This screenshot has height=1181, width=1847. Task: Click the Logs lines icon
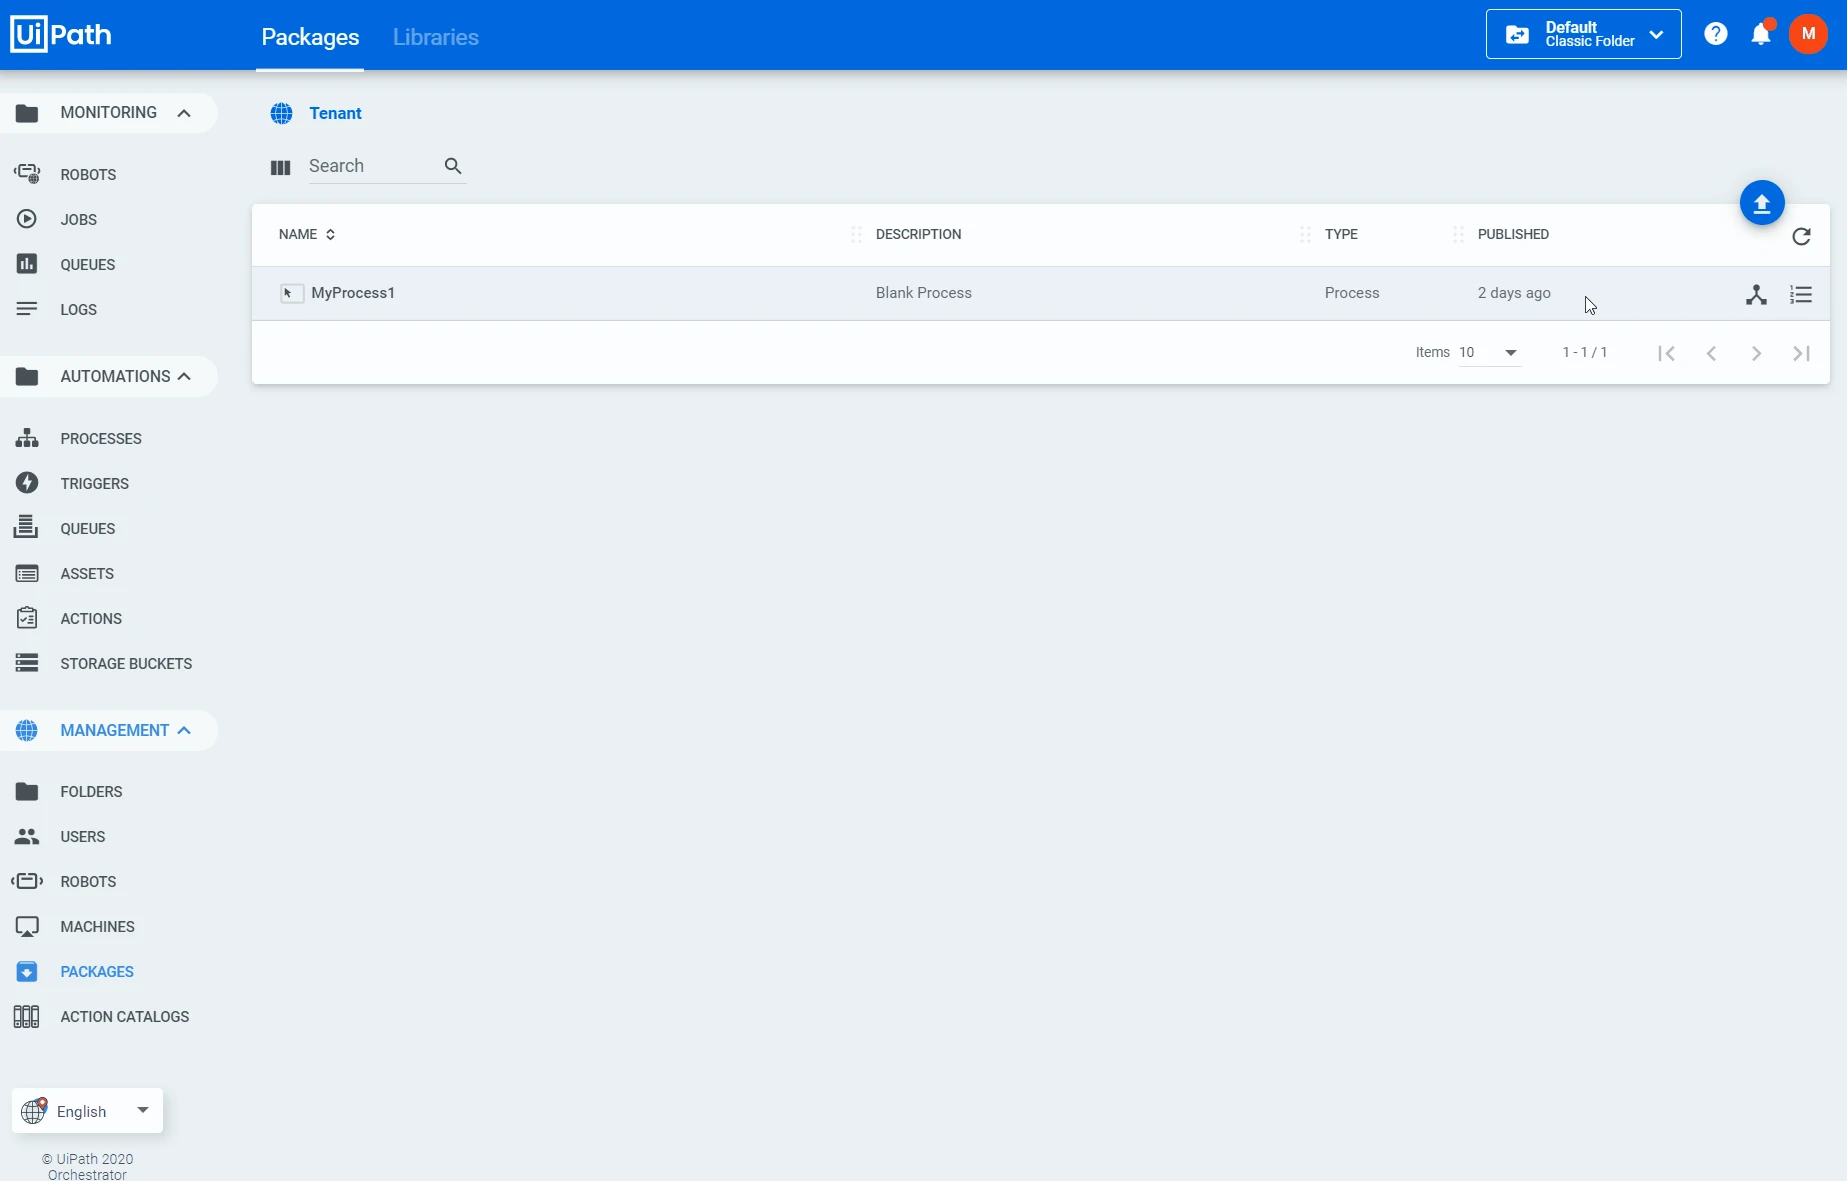click(x=27, y=309)
